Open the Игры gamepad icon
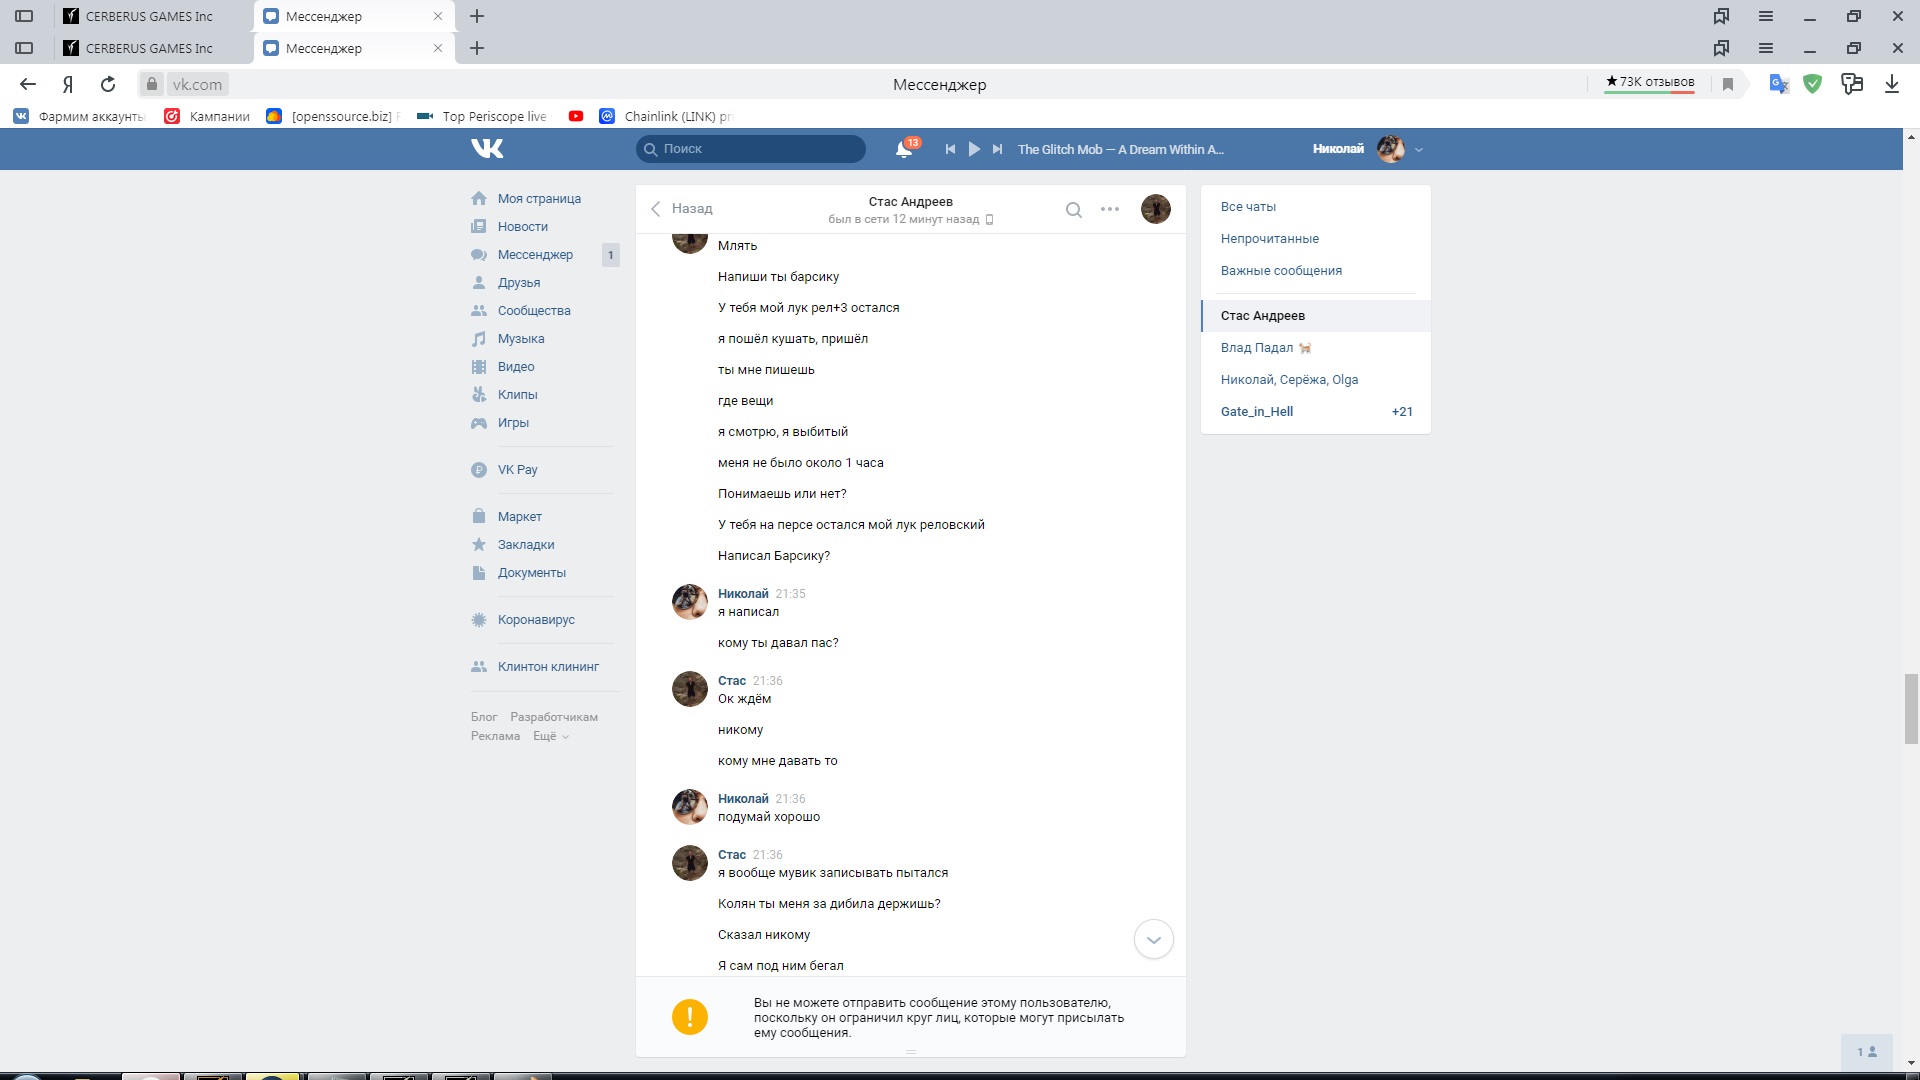The width and height of the screenshot is (1920, 1080). point(479,422)
